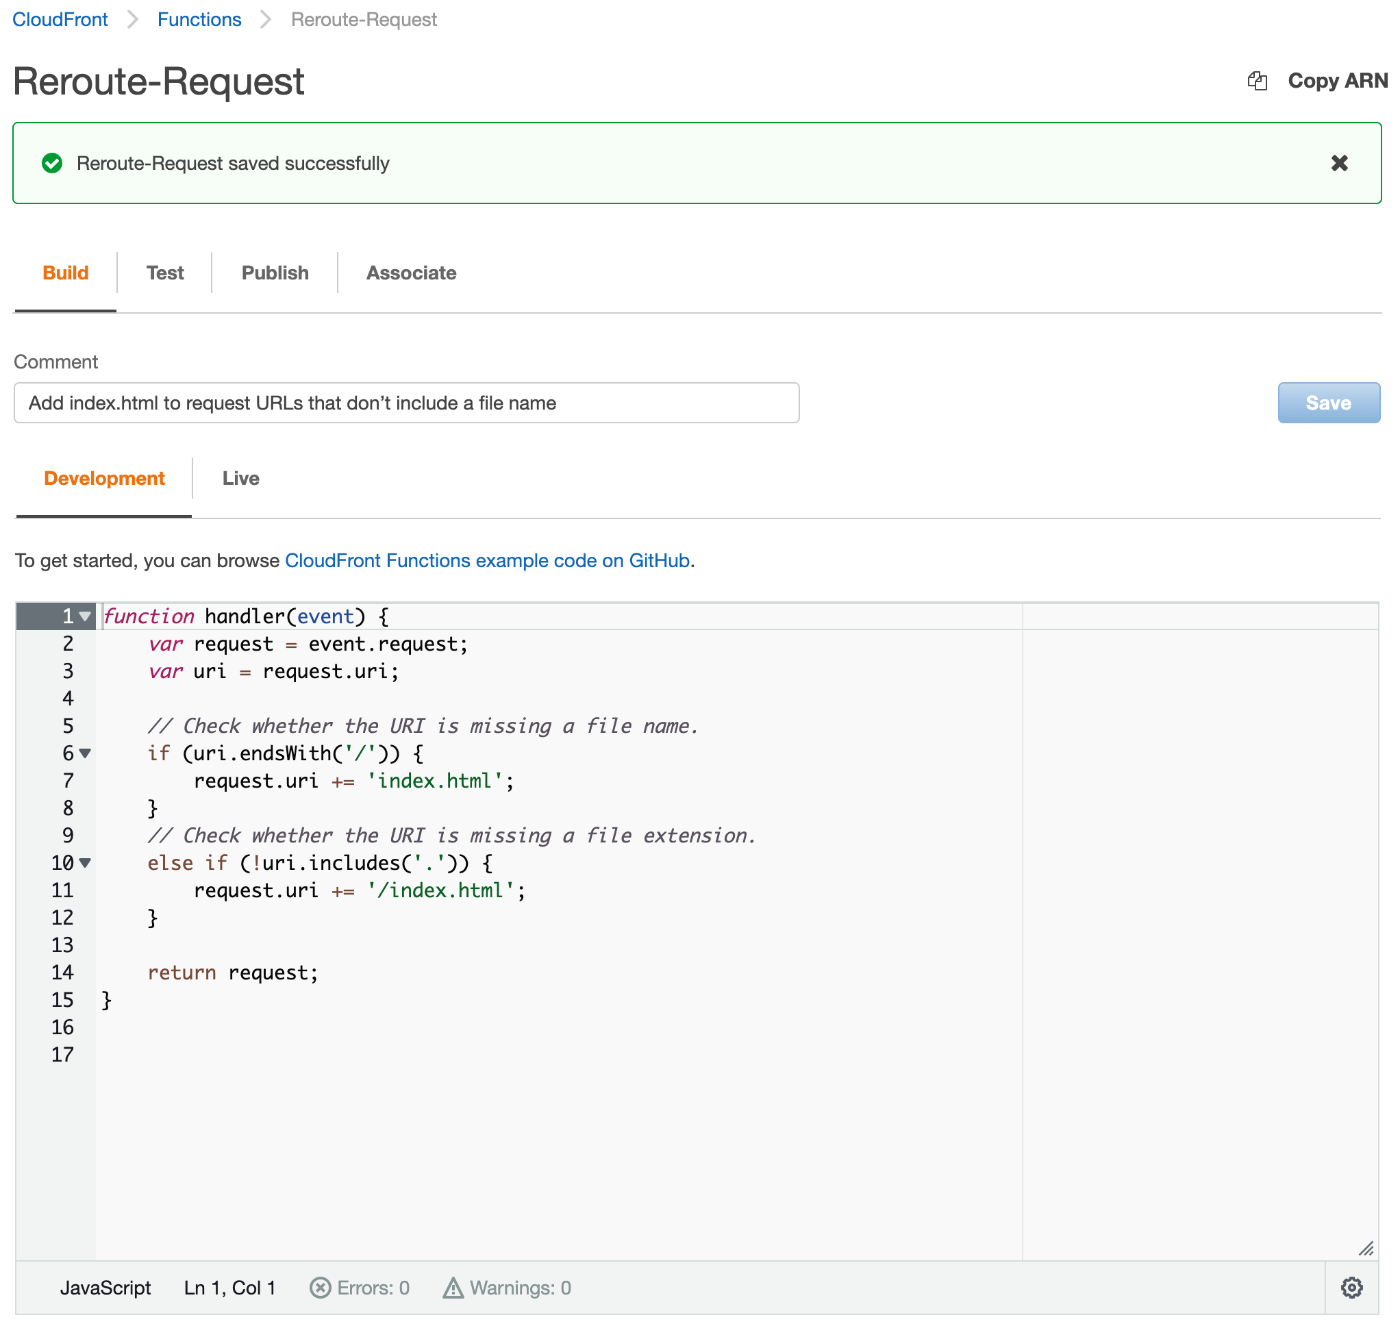Go to Functions breadcrumb link
Image resolution: width=1400 pixels, height=1326 pixels.
click(199, 20)
